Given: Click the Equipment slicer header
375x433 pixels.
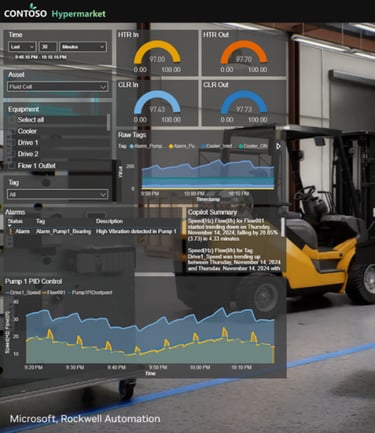Looking at the screenshot, I should coord(24,109).
